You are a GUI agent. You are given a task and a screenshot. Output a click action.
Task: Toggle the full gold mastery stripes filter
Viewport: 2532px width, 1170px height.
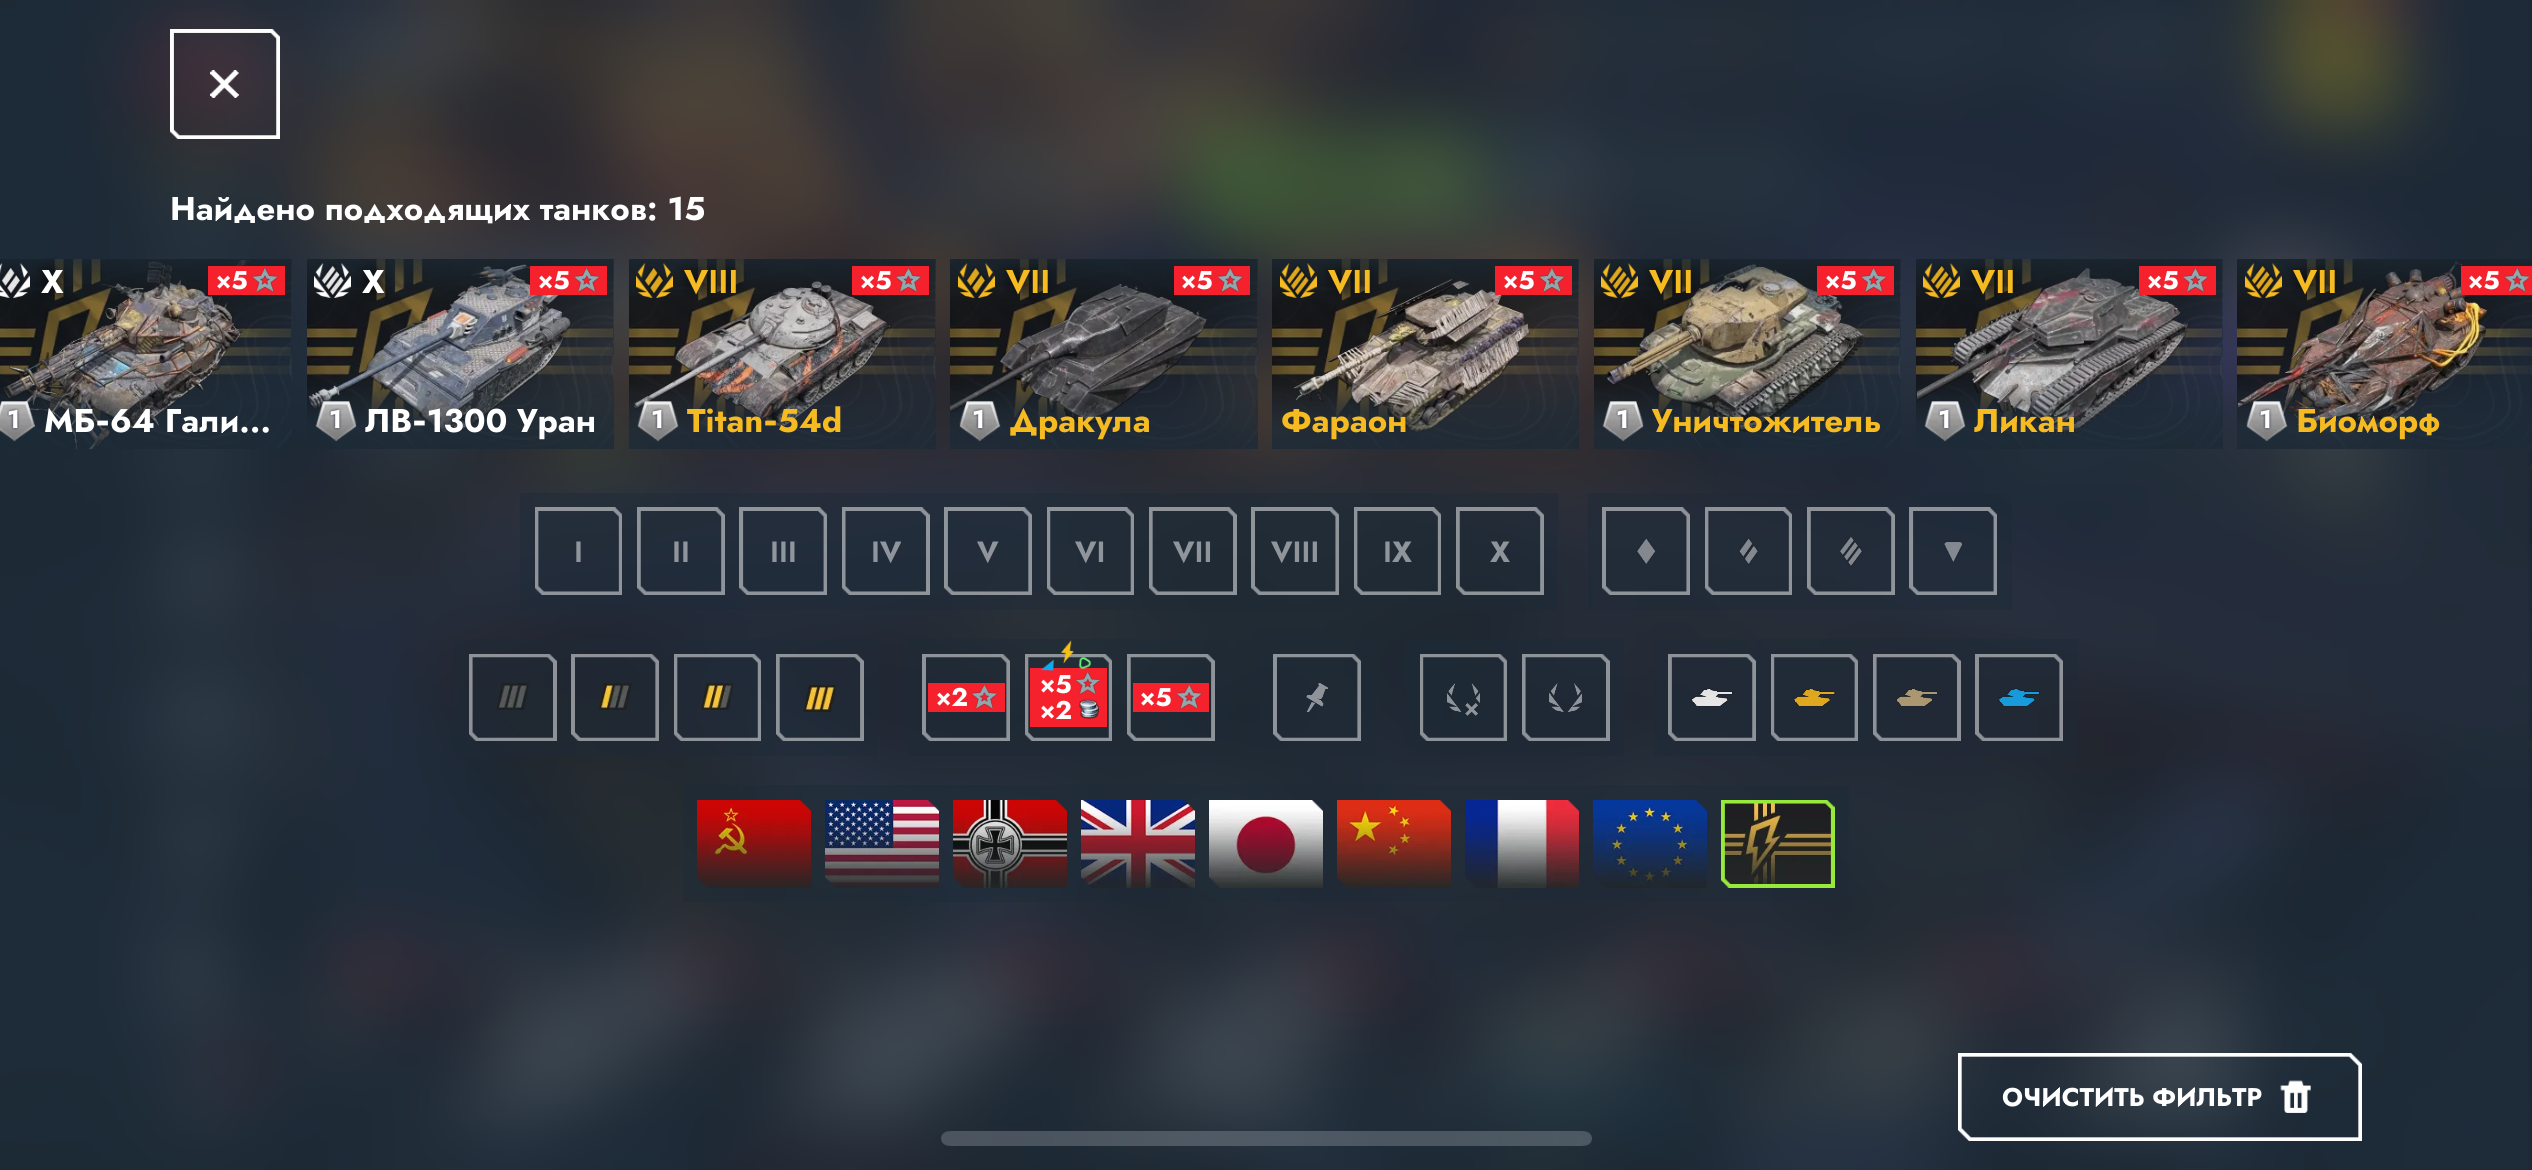pos(819,697)
